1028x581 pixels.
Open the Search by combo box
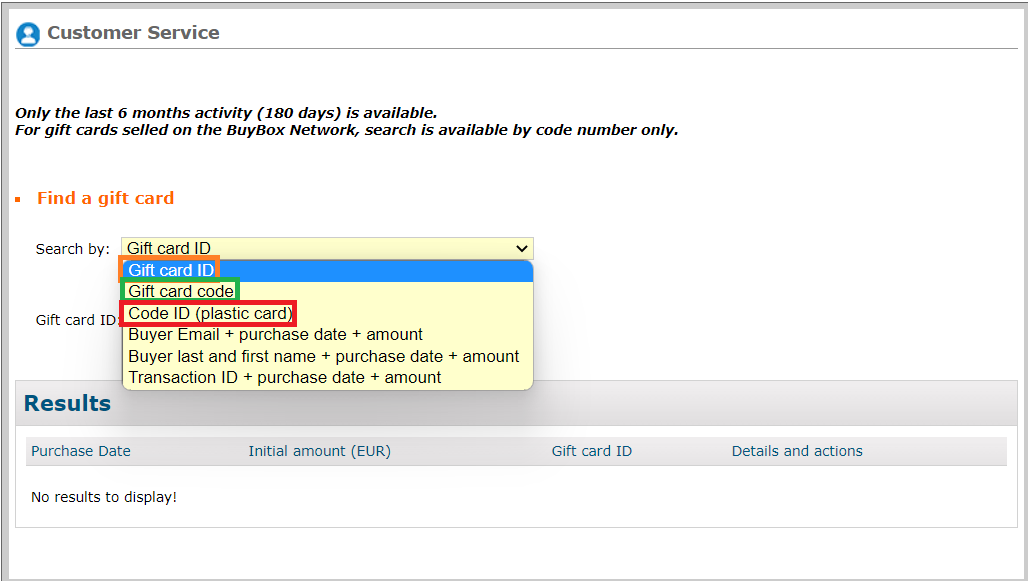click(x=320, y=249)
